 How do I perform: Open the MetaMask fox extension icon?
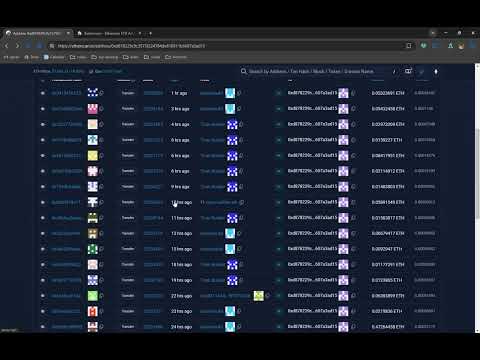[461, 46]
